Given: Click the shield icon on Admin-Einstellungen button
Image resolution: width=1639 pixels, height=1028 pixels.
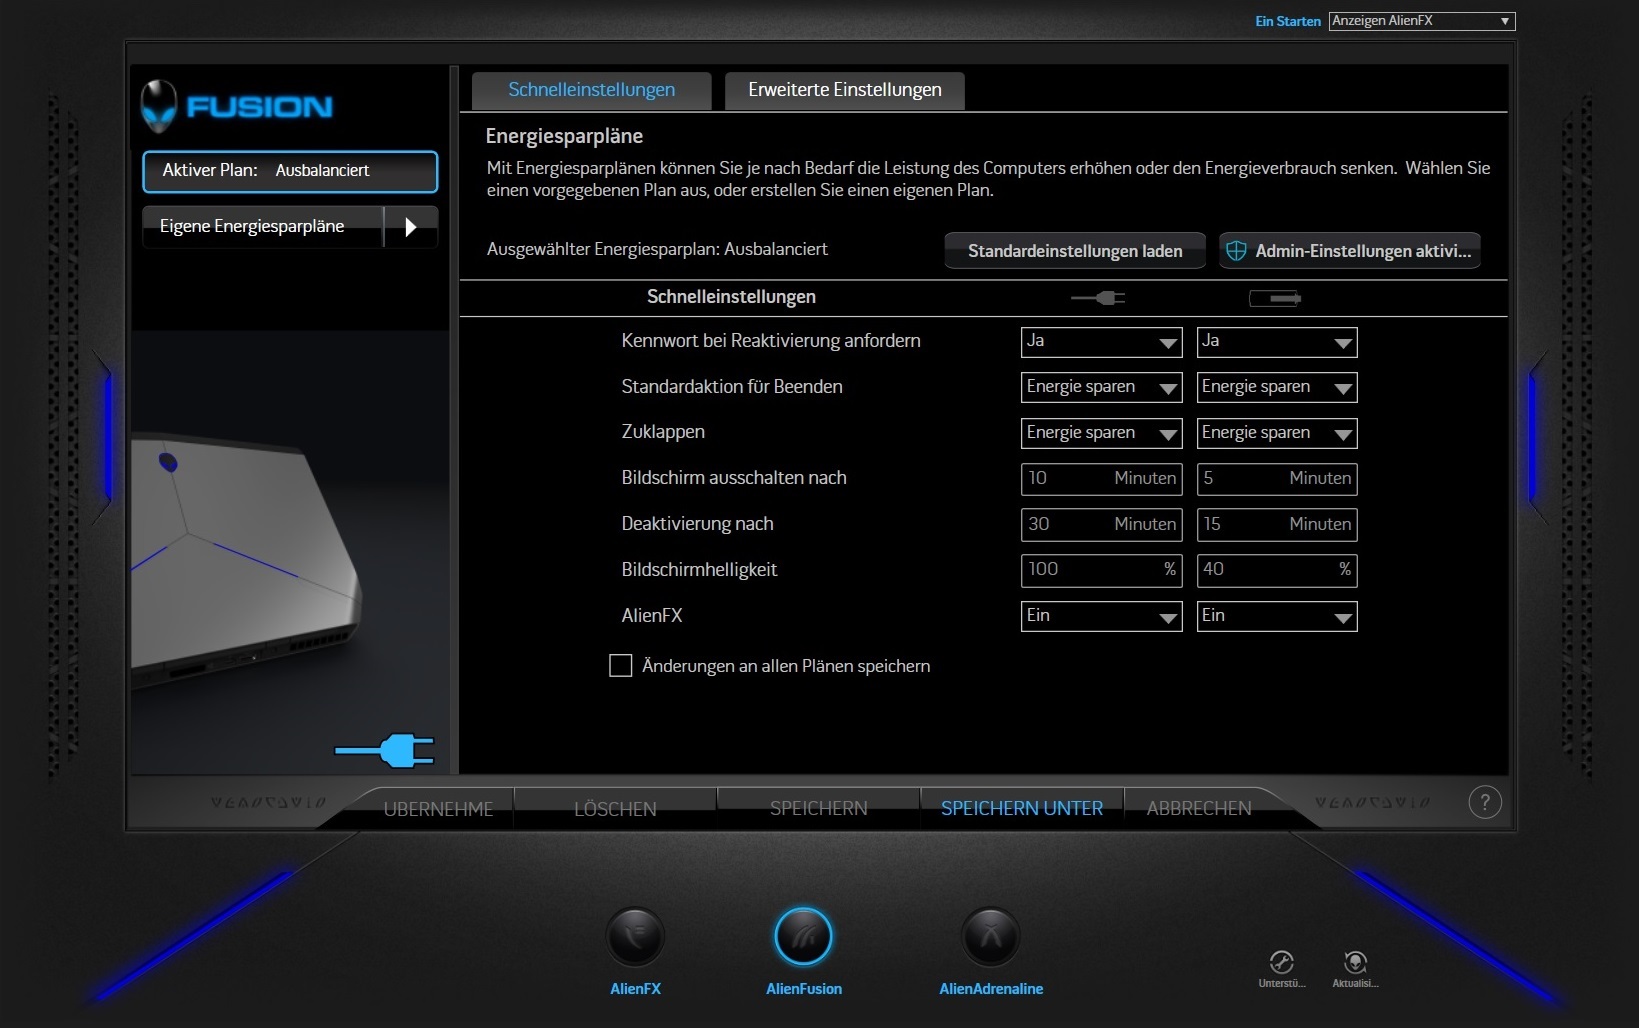Looking at the screenshot, I should click(1236, 251).
